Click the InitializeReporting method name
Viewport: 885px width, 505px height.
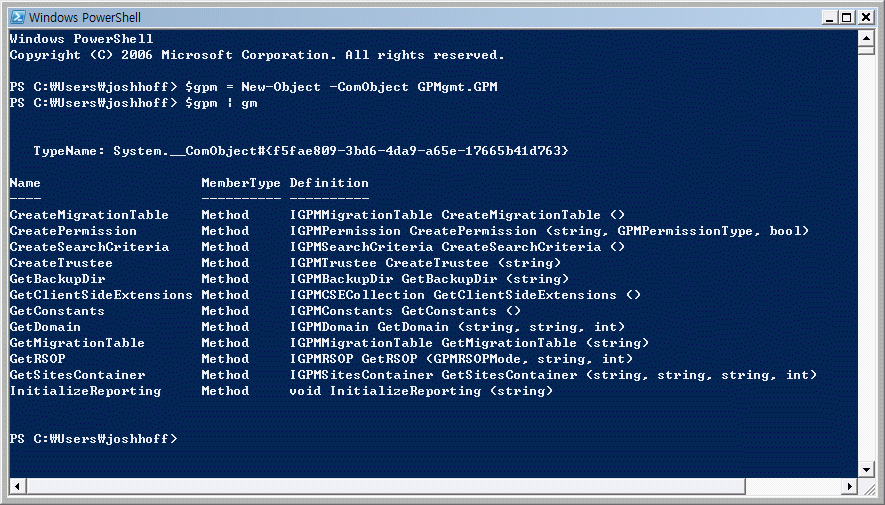click(x=85, y=391)
